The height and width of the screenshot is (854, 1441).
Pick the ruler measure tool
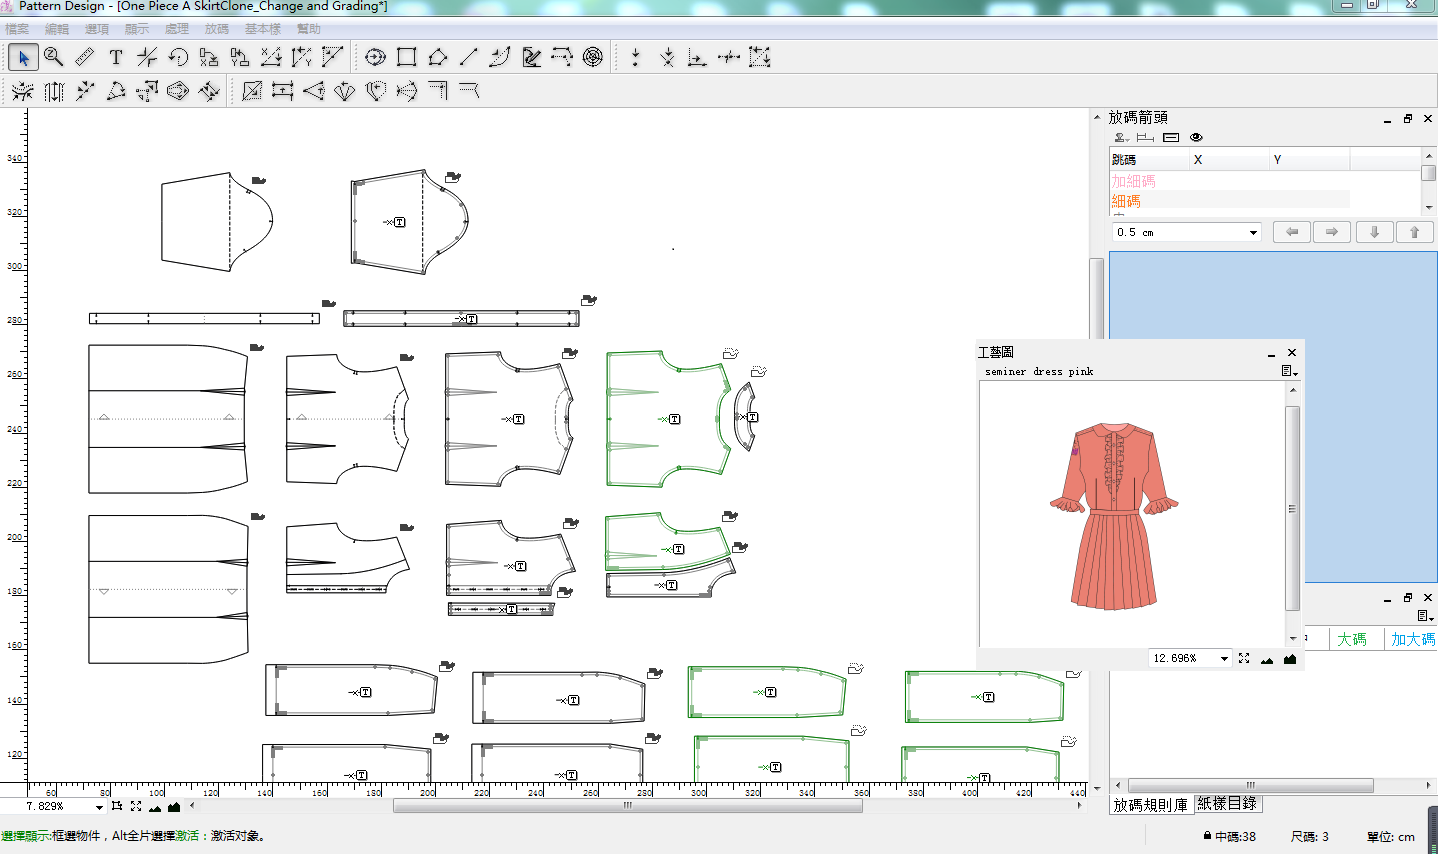coord(85,57)
